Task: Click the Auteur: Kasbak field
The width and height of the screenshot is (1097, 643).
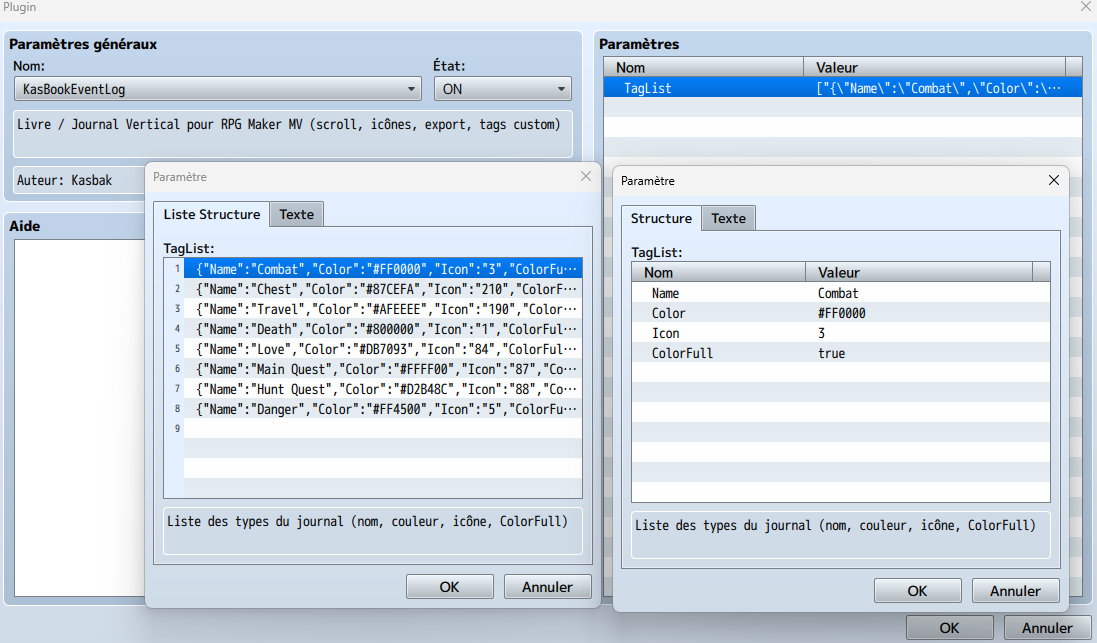Action: (x=80, y=180)
